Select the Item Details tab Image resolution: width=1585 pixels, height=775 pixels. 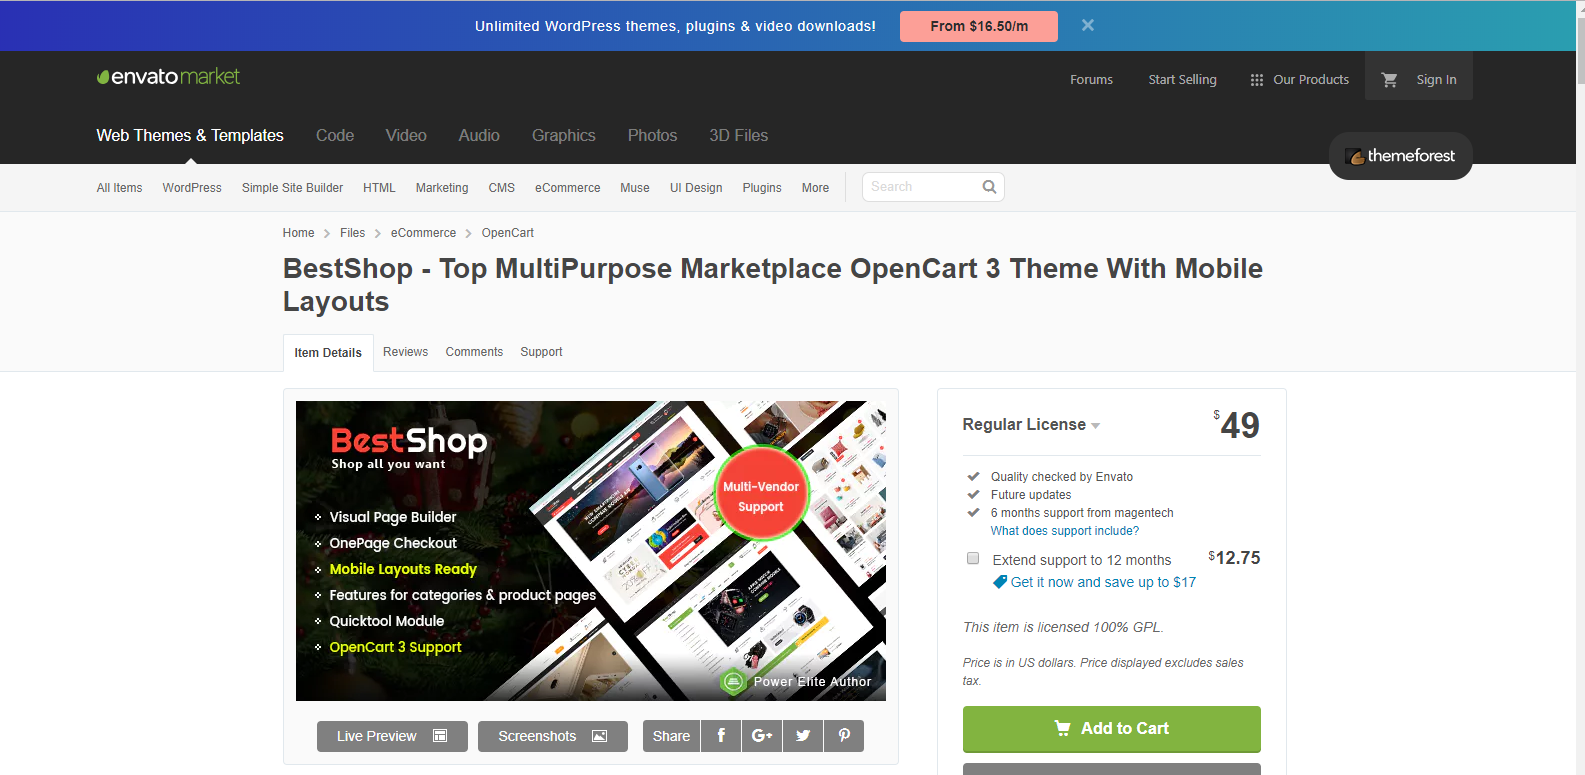[328, 353]
